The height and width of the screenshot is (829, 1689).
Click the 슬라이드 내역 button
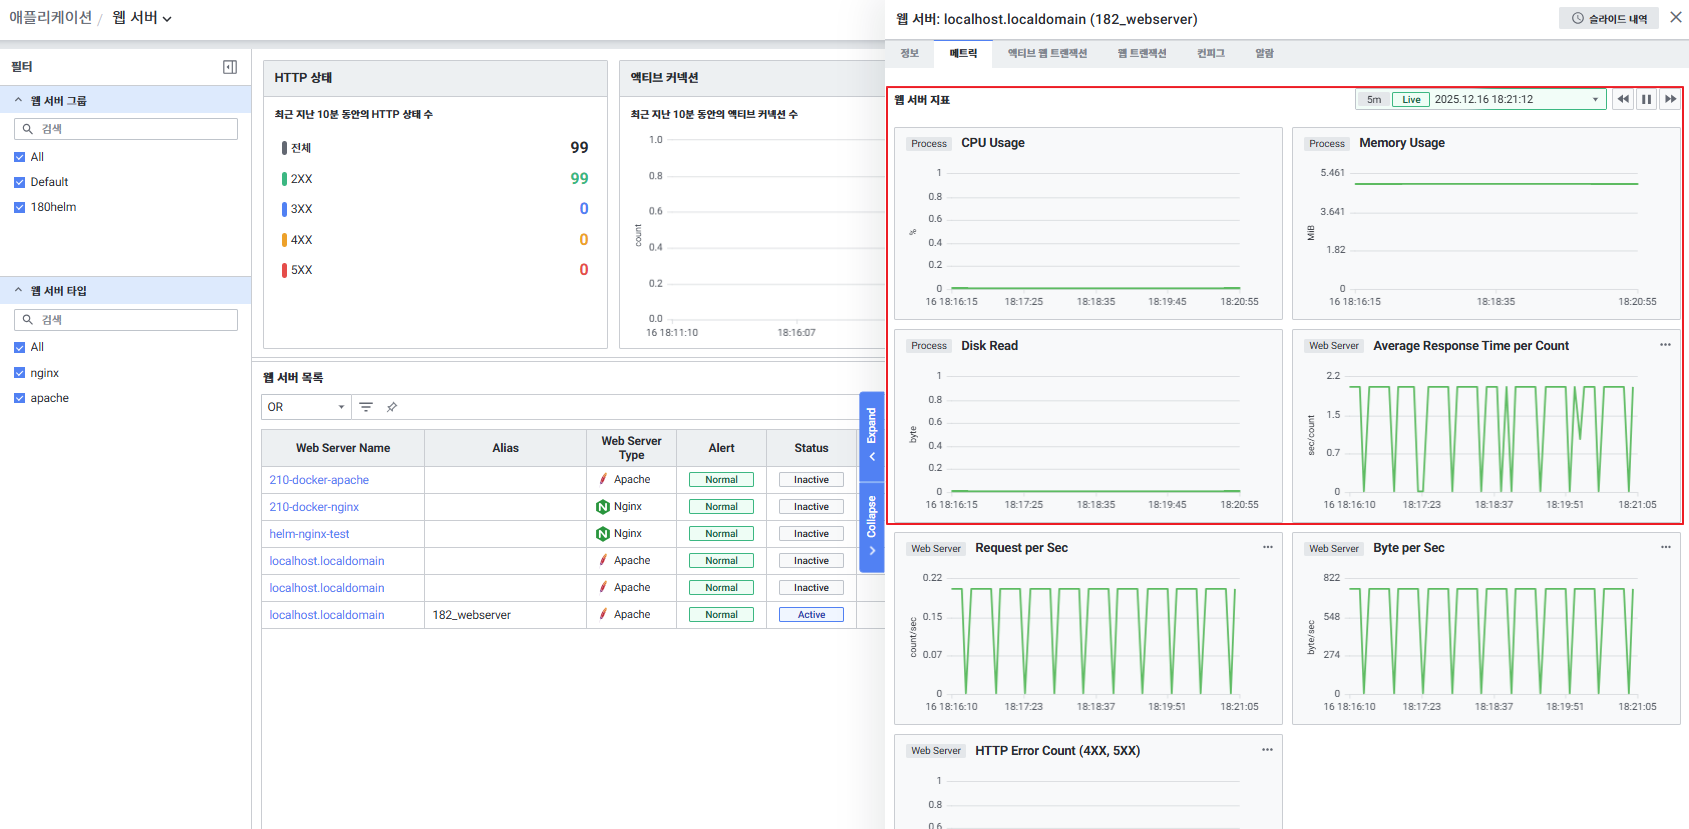(1608, 18)
